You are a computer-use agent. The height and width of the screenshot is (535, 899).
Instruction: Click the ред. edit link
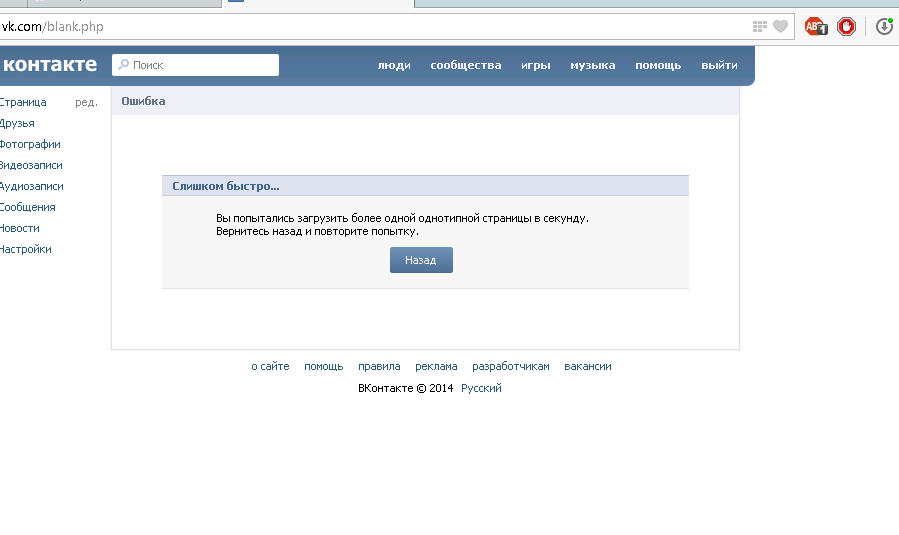click(x=86, y=102)
